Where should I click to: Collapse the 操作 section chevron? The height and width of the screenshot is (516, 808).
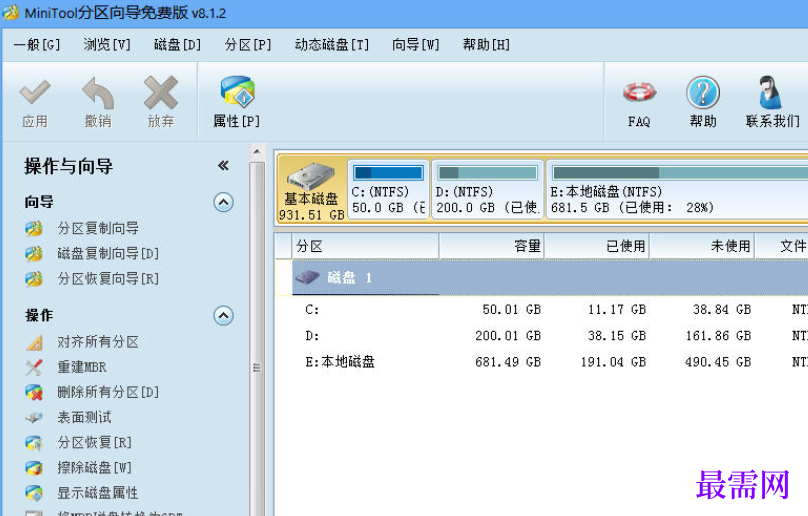click(x=224, y=315)
